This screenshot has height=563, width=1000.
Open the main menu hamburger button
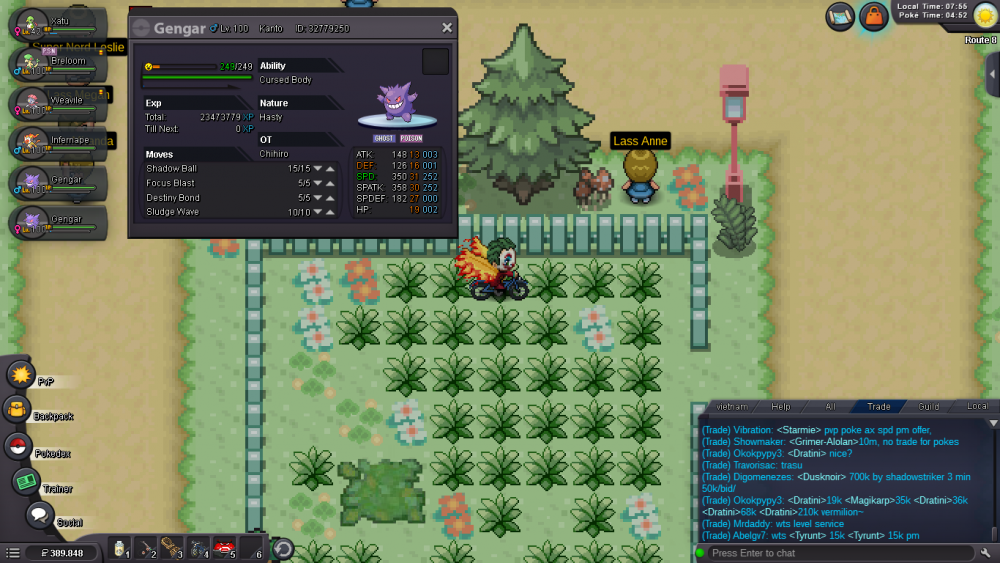(x=12, y=553)
